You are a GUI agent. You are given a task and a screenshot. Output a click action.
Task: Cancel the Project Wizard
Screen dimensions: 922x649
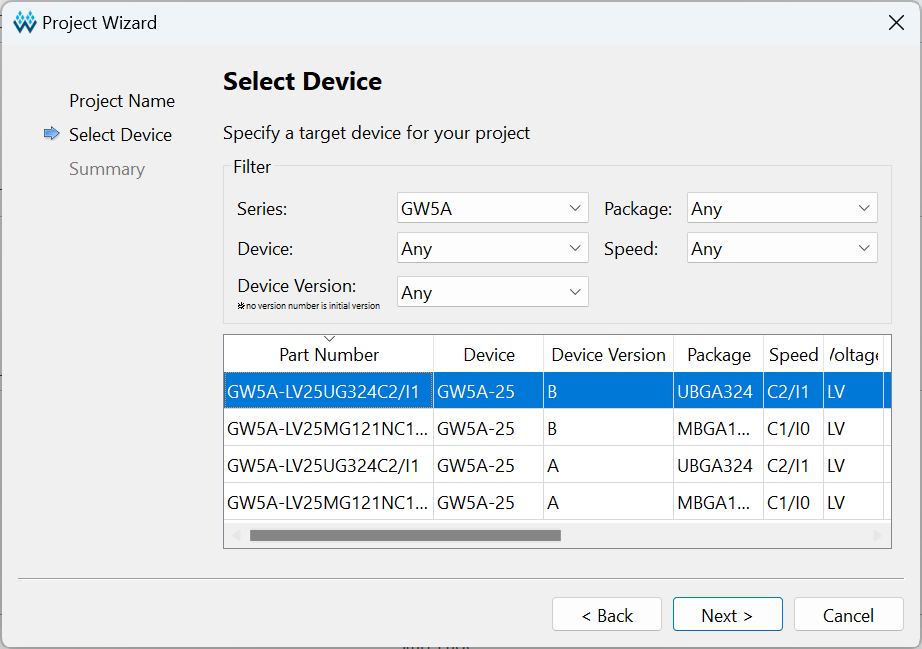pyautogui.click(x=848, y=615)
